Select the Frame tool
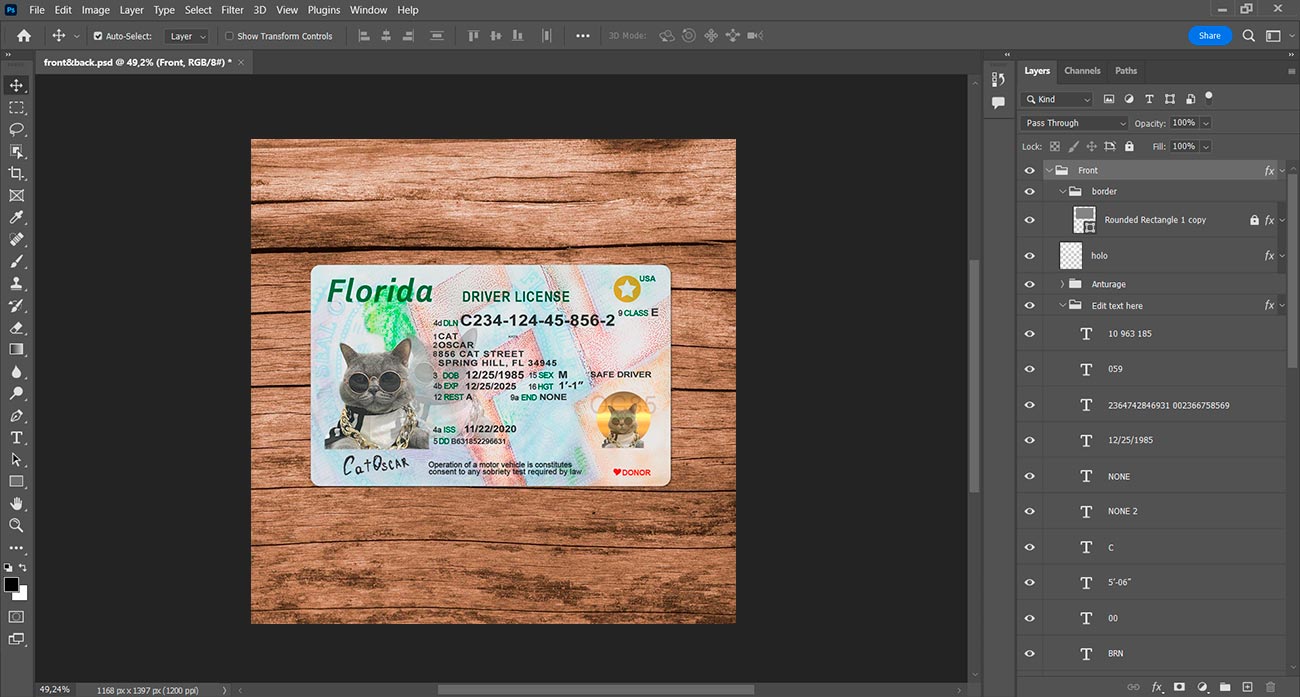Screen dimensions: 1300x697 [16, 195]
